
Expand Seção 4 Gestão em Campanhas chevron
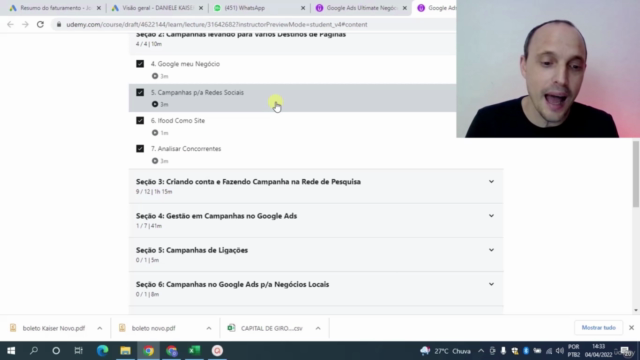point(491,216)
